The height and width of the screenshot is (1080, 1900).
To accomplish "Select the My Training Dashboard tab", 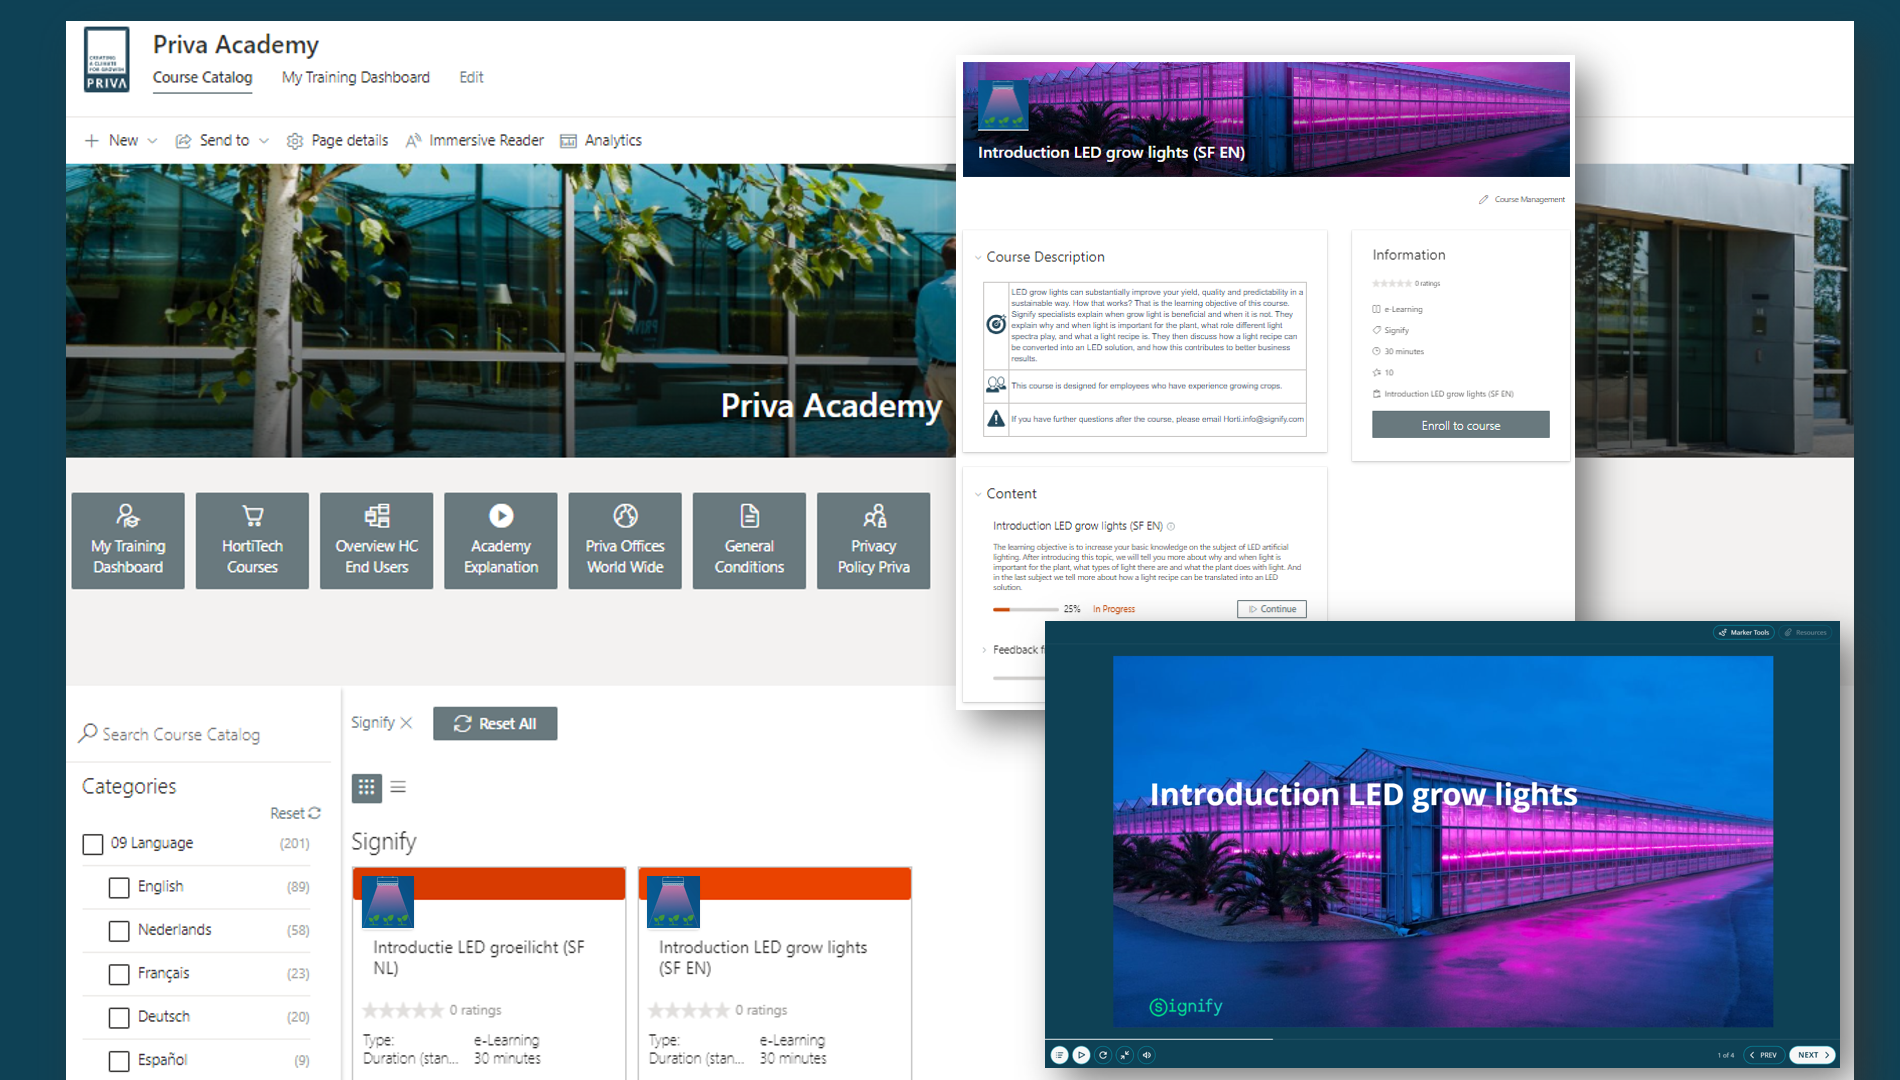I will pyautogui.click(x=356, y=78).
